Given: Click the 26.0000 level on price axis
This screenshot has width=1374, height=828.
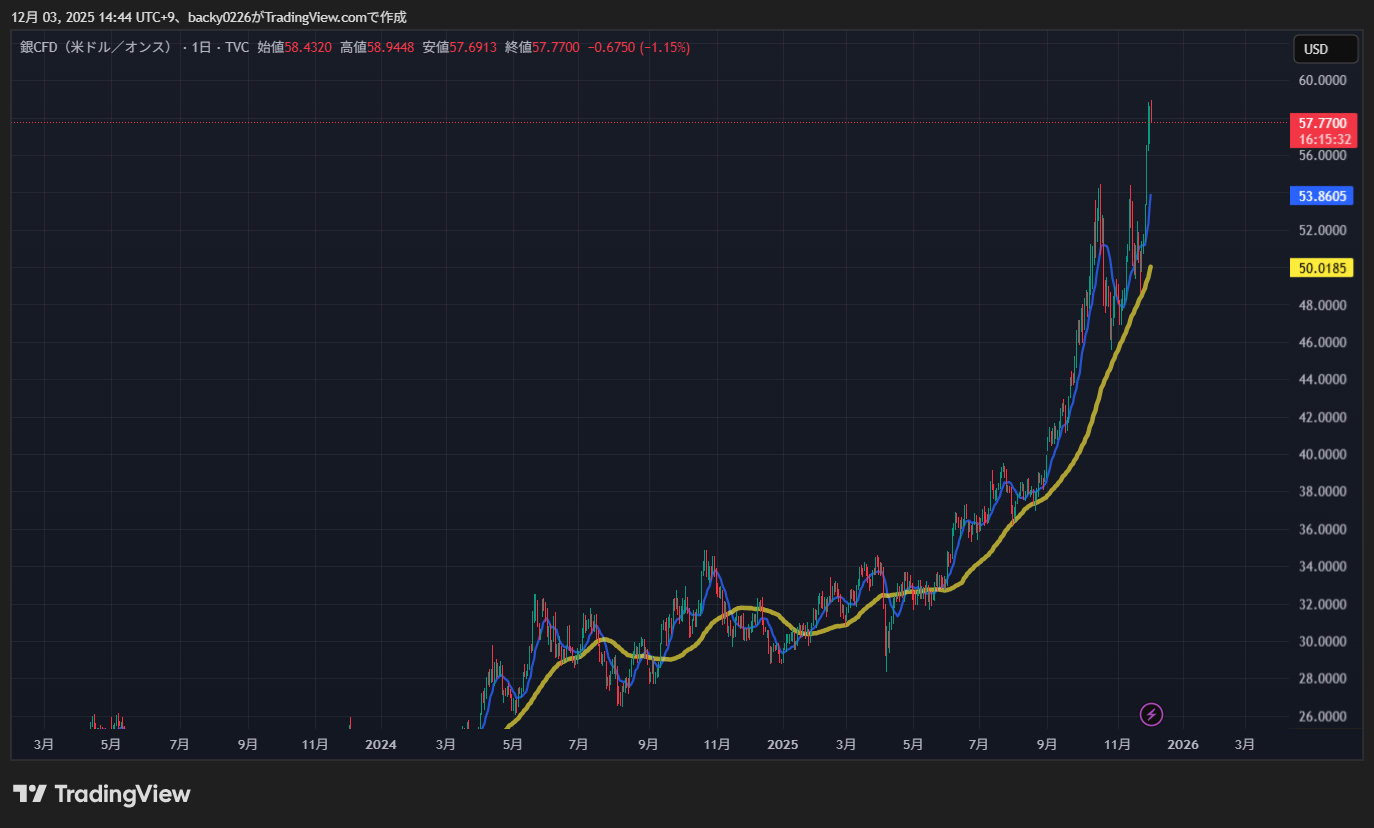Looking at the screenshot, I should [1322, 716].
